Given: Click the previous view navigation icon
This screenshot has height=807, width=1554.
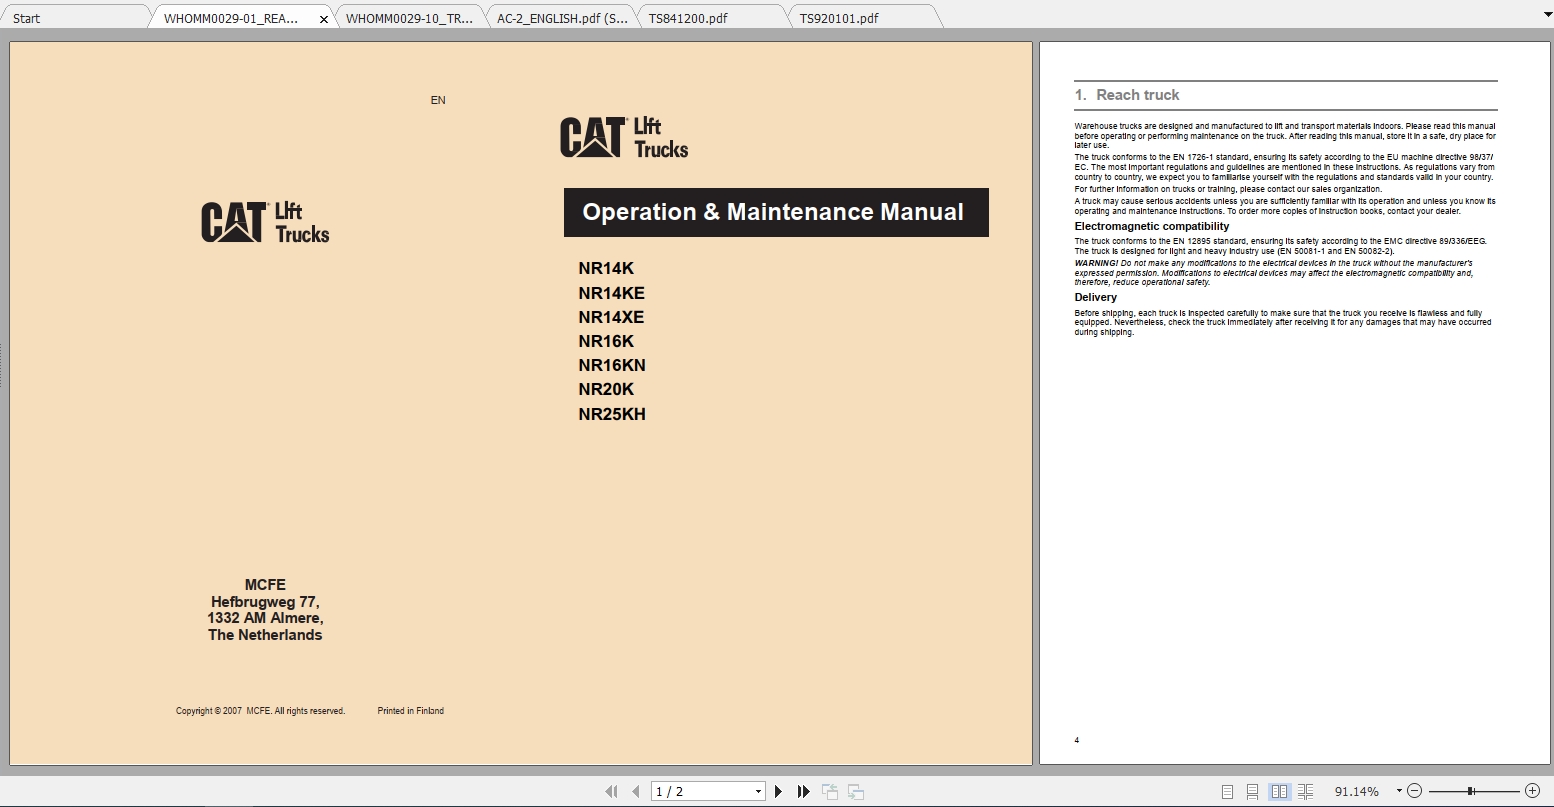Looking at the screenshot, I should click(830, 790).
